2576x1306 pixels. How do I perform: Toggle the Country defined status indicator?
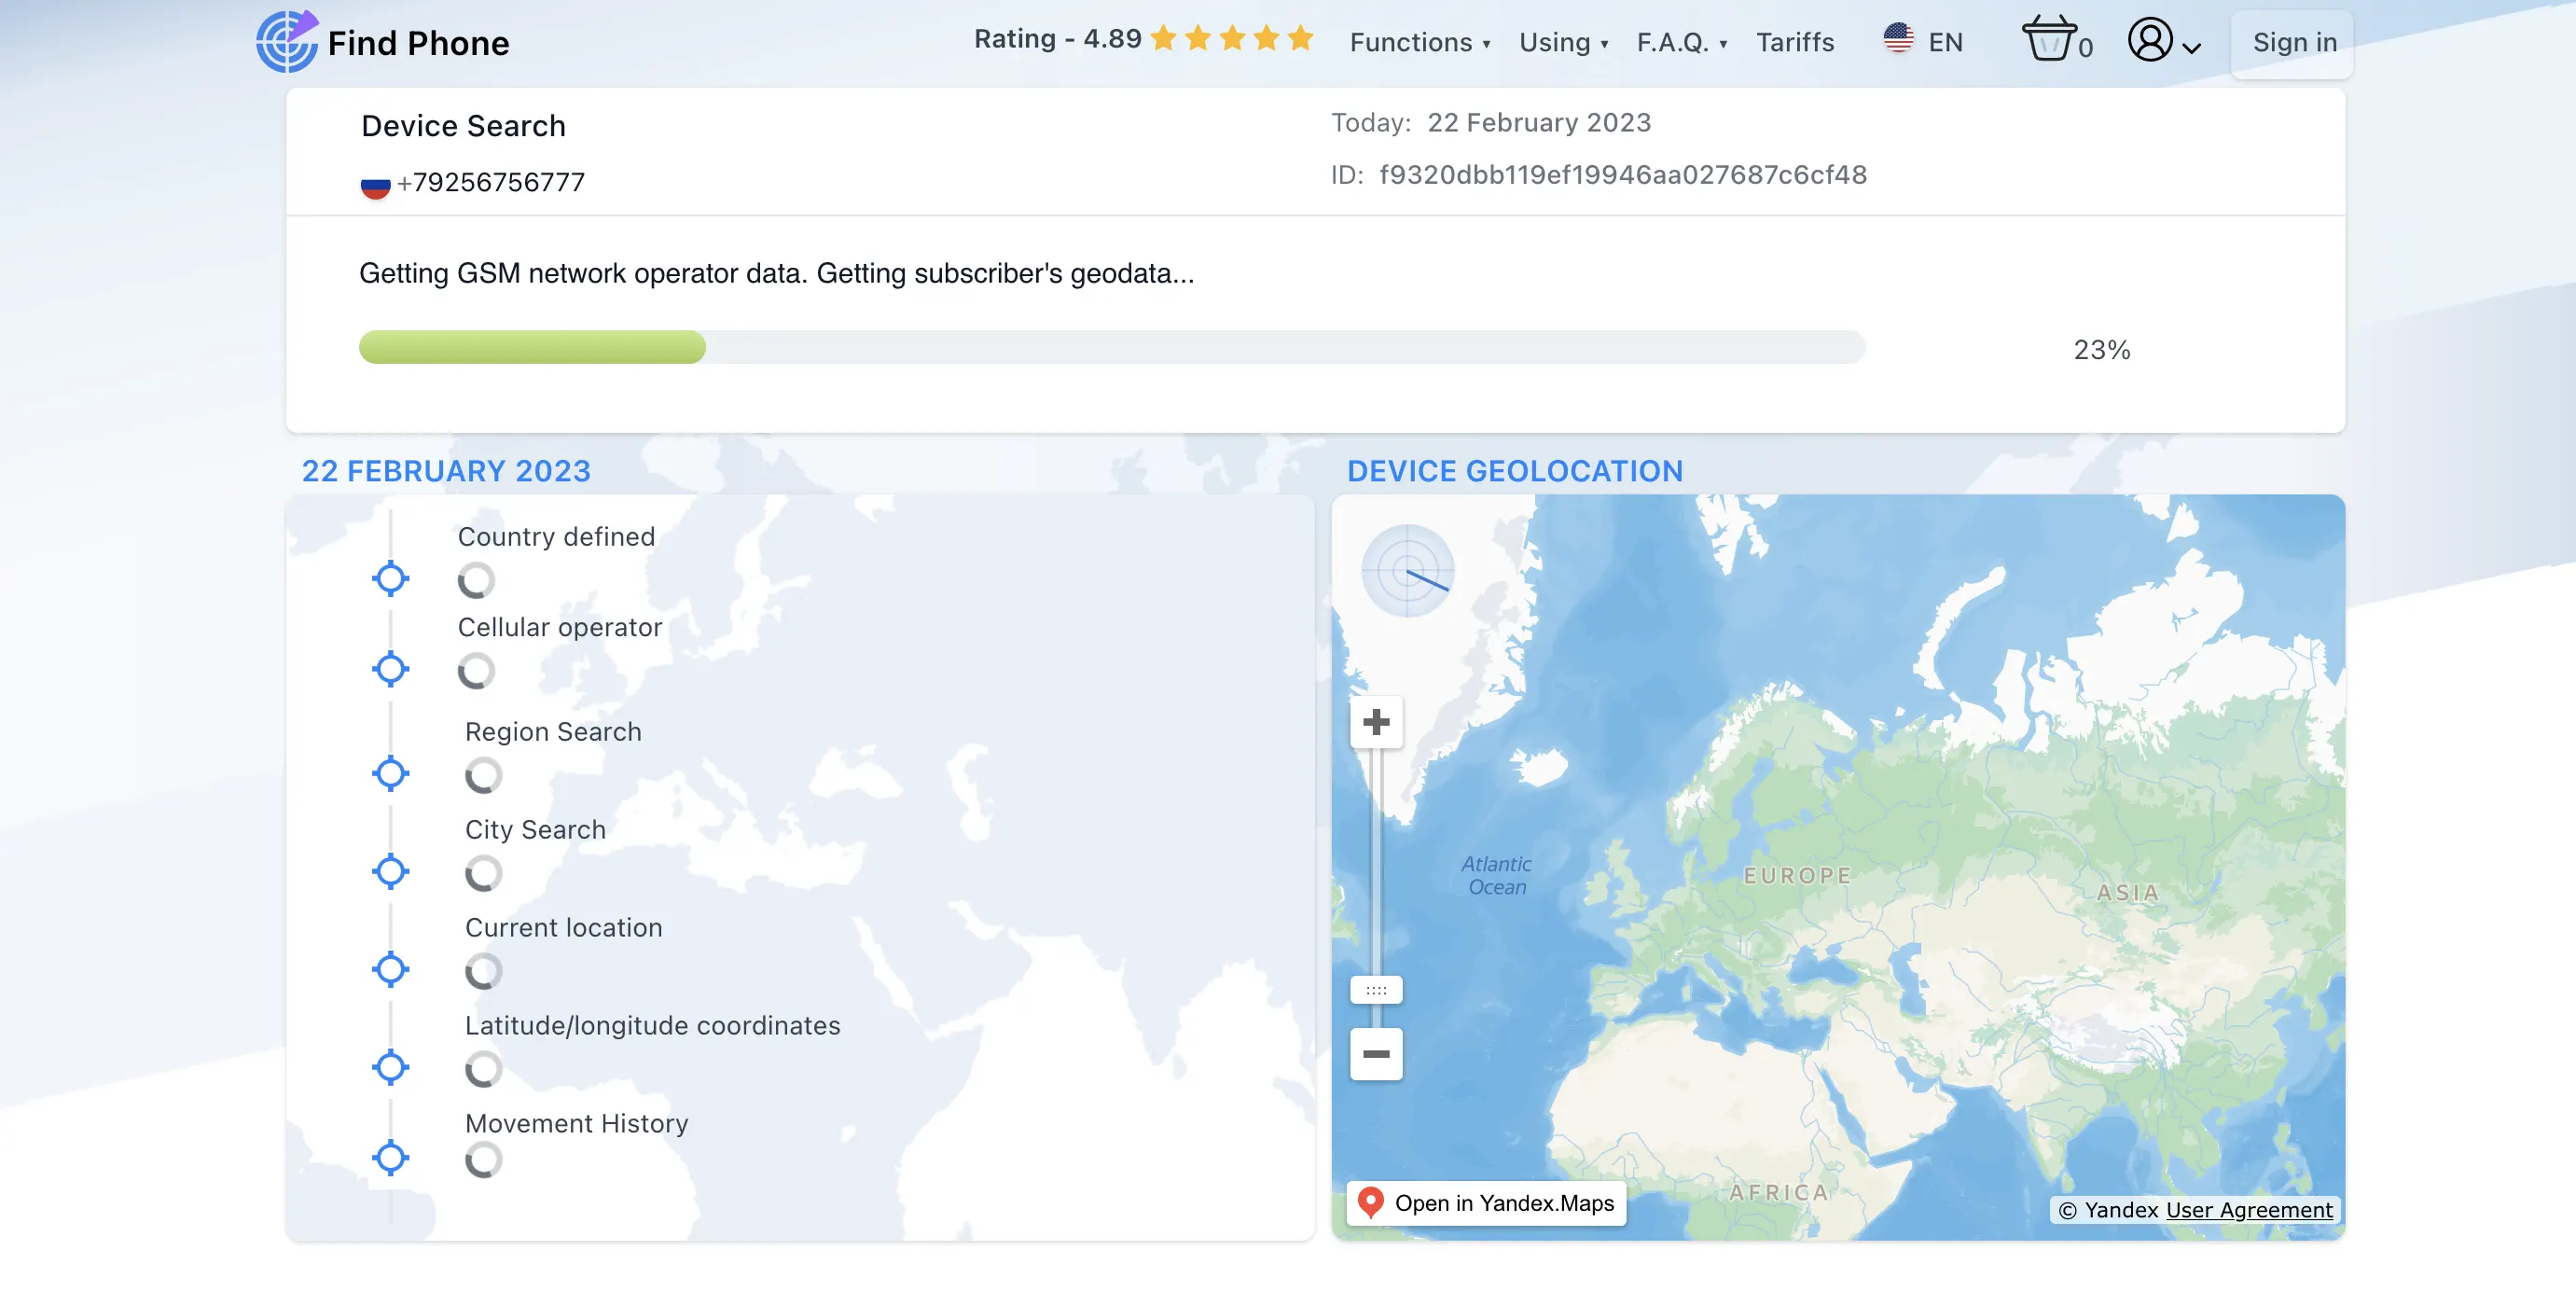[477, 579]
